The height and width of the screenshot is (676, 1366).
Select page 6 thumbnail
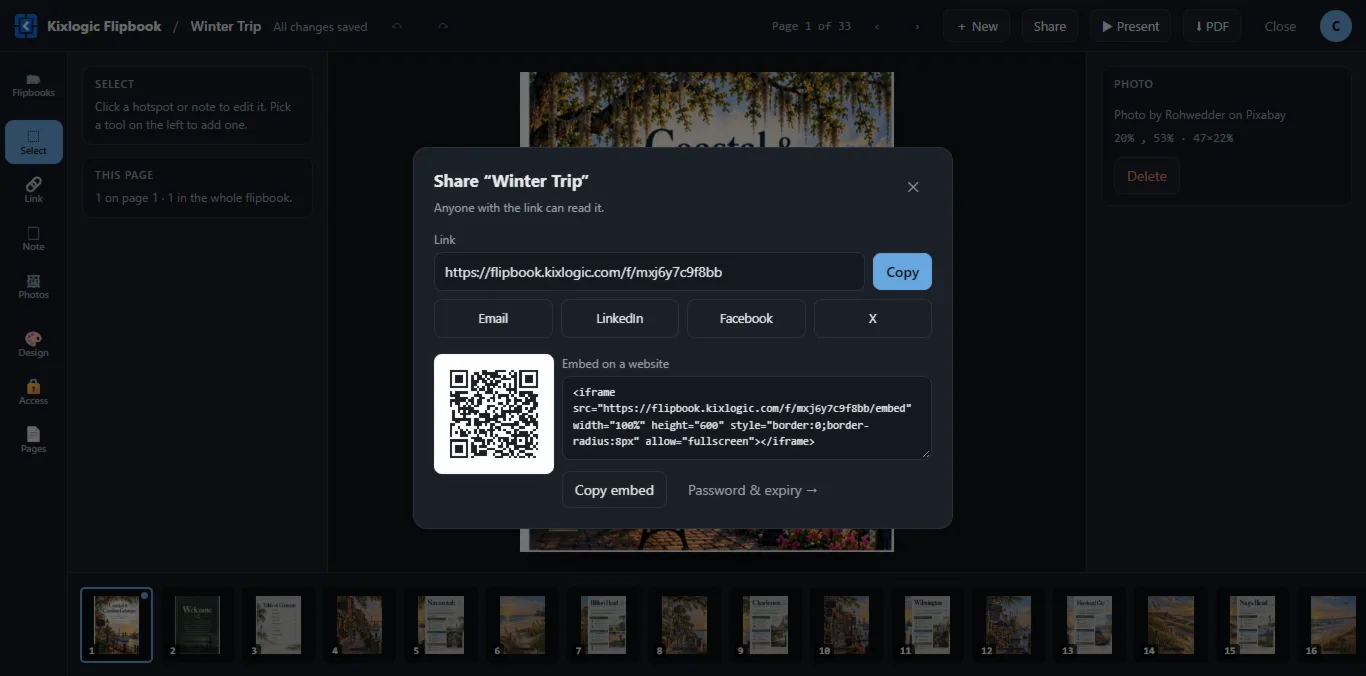[522, 625]
